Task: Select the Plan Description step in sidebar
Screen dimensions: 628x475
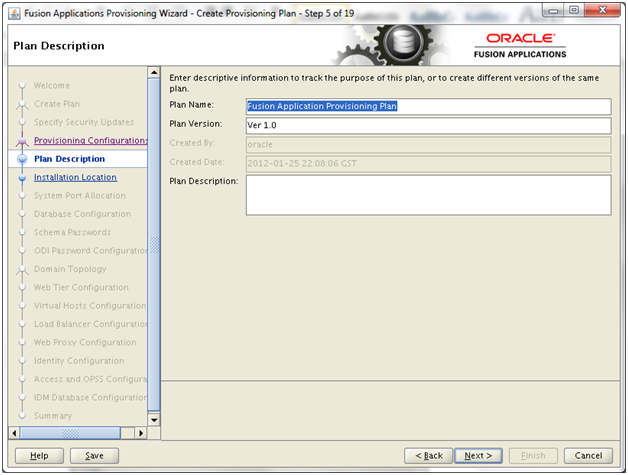Action: pos(70,159)
